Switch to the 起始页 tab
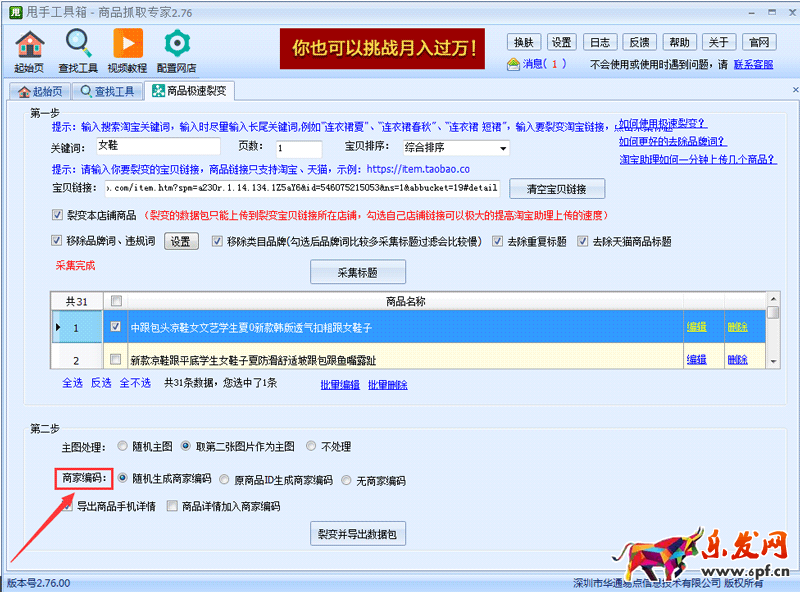 click(x=40, y=92)
